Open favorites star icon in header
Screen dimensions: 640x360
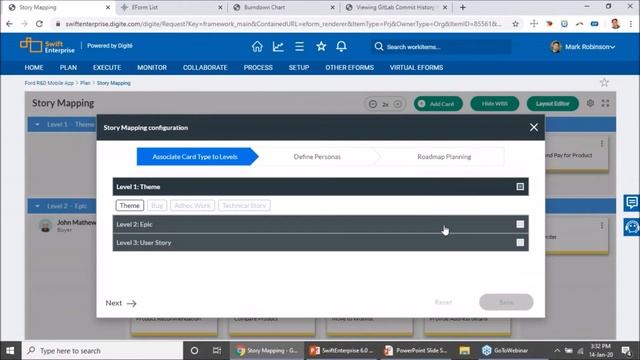[x=321, y=47]
